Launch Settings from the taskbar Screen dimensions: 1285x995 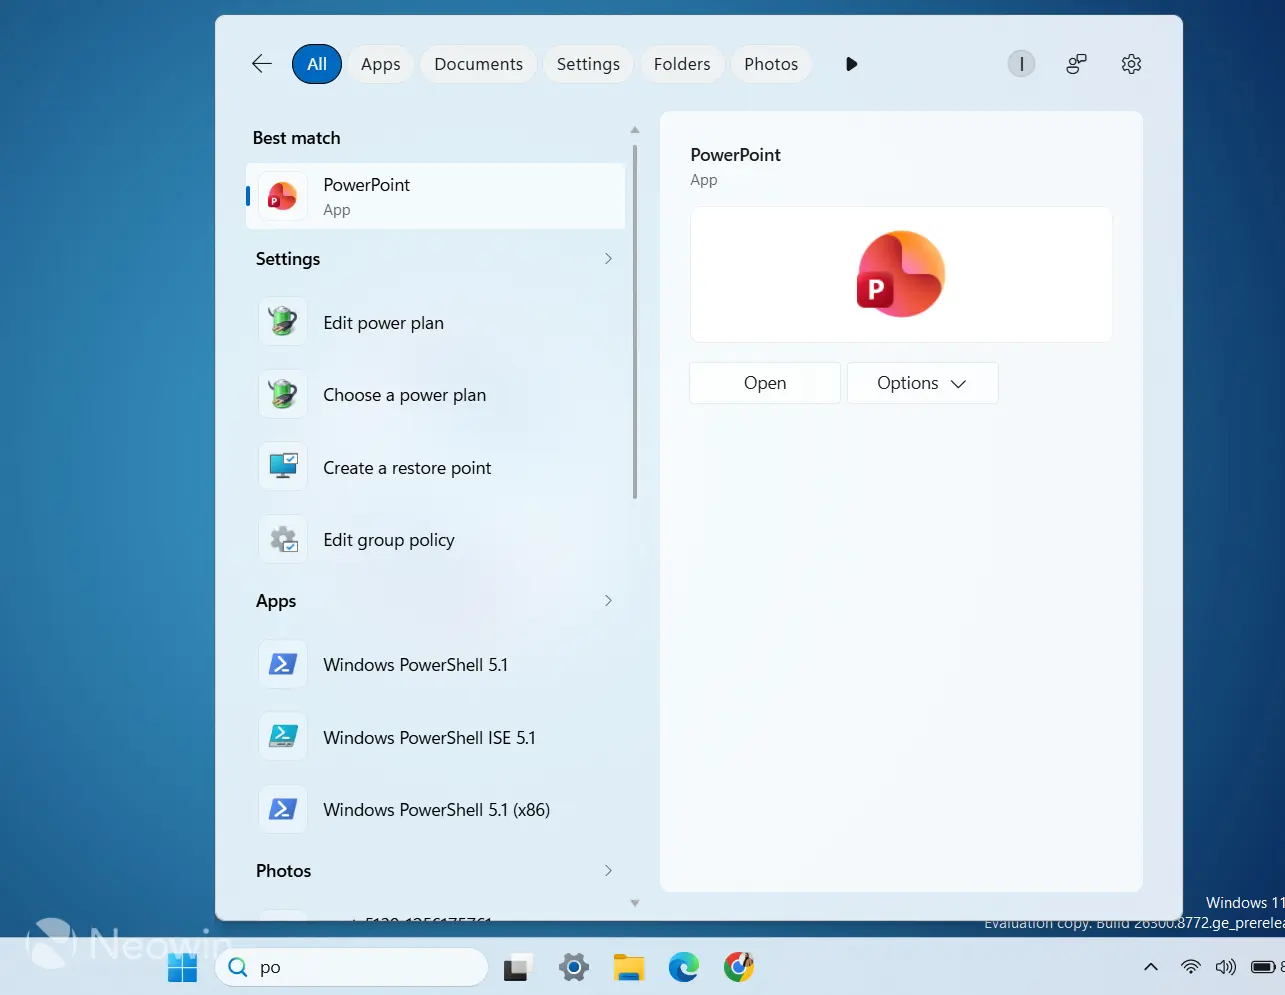click(573, 967)
